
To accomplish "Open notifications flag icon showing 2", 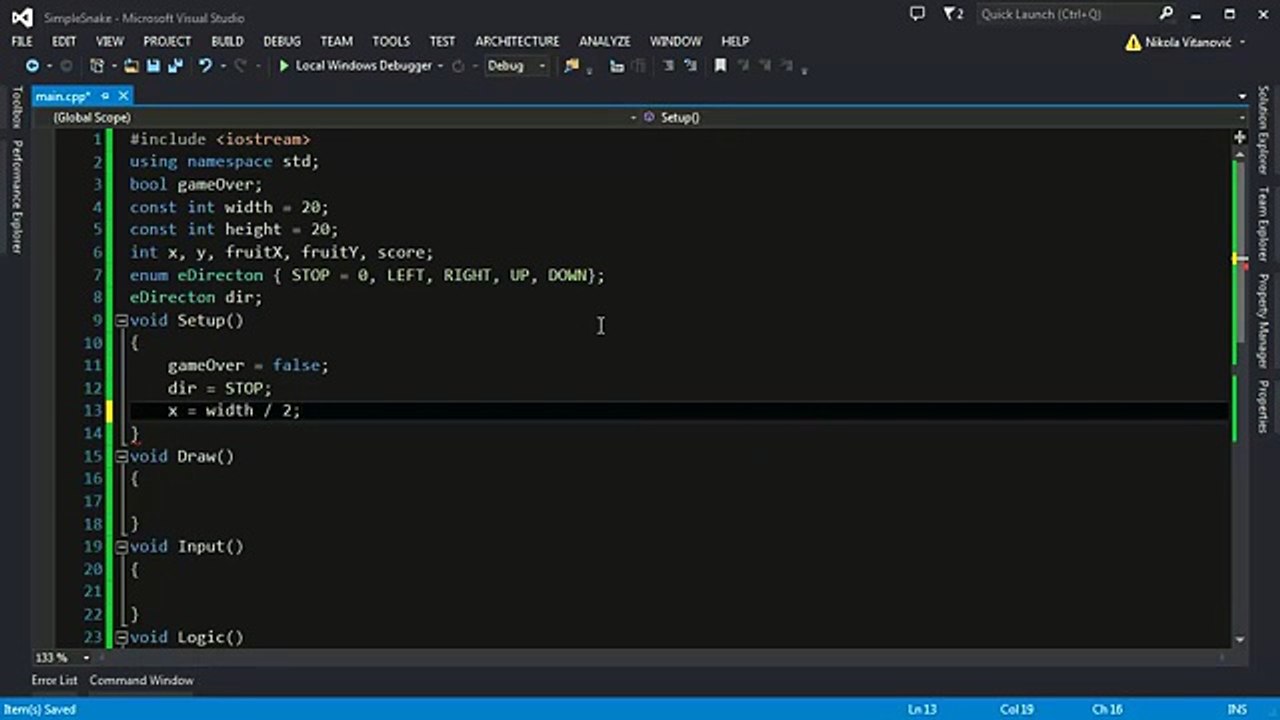I will (953, 14).
